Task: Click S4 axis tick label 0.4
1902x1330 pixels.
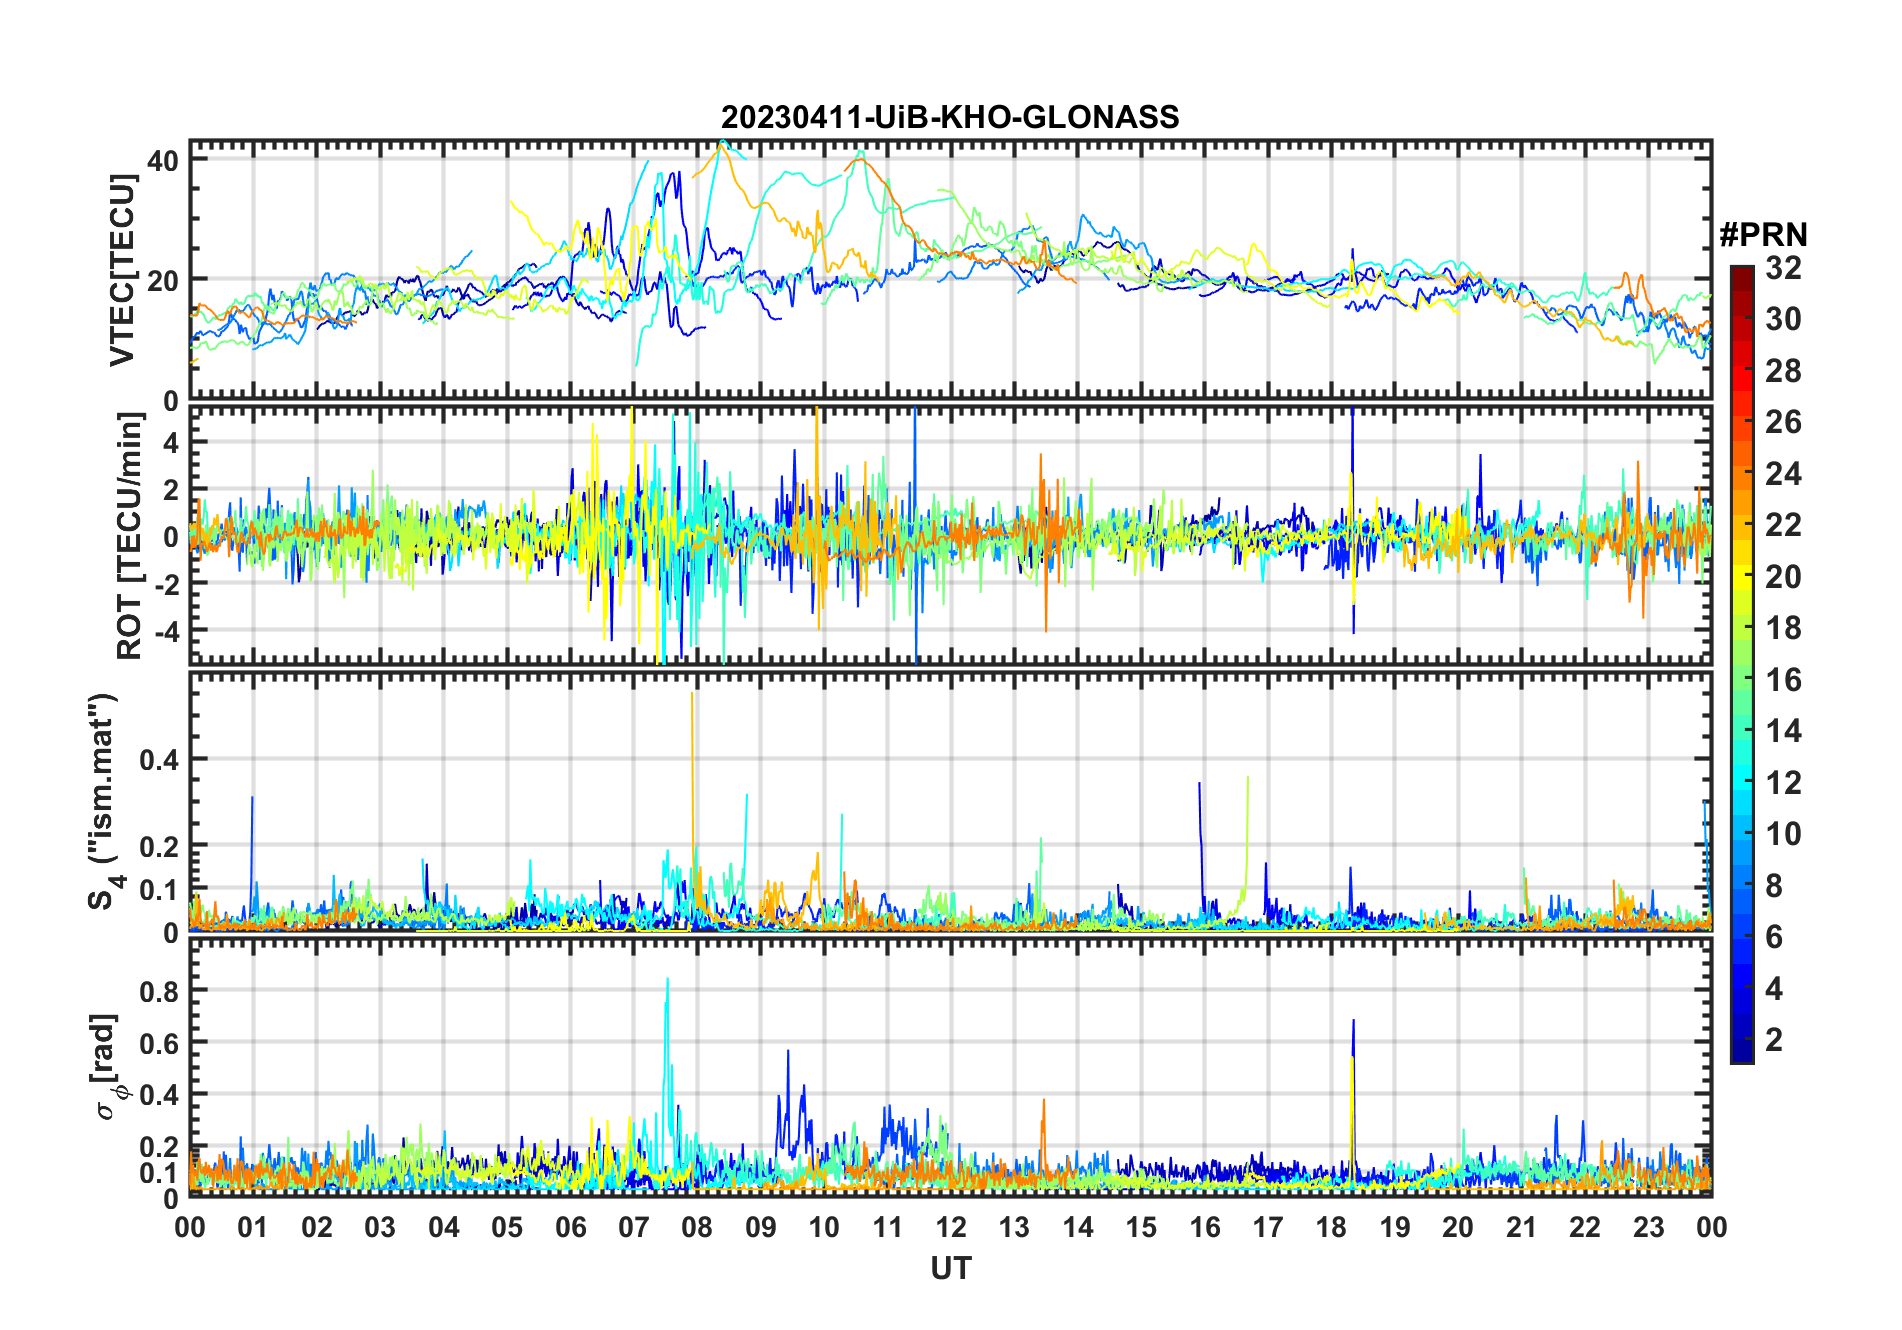Action: [x=159, y=760]
